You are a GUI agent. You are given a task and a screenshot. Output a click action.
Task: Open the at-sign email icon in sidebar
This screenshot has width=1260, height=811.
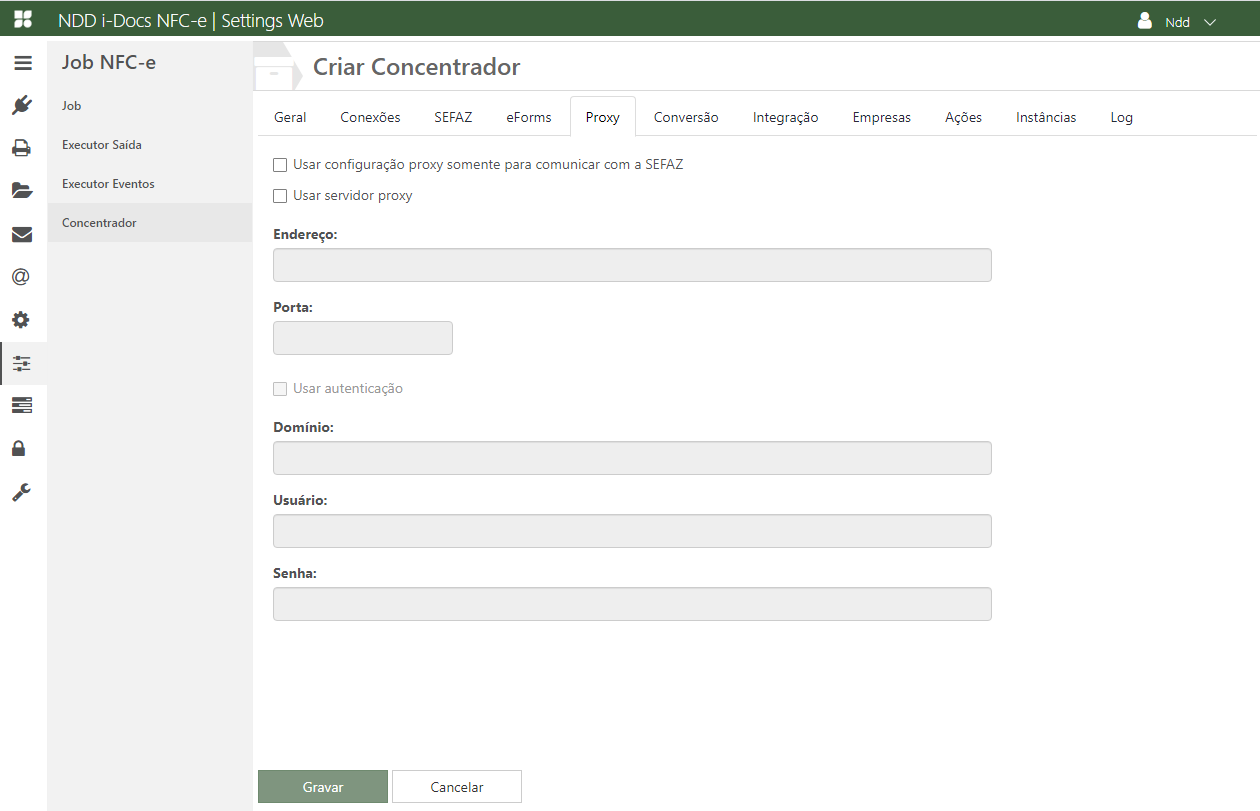[21, 277]
